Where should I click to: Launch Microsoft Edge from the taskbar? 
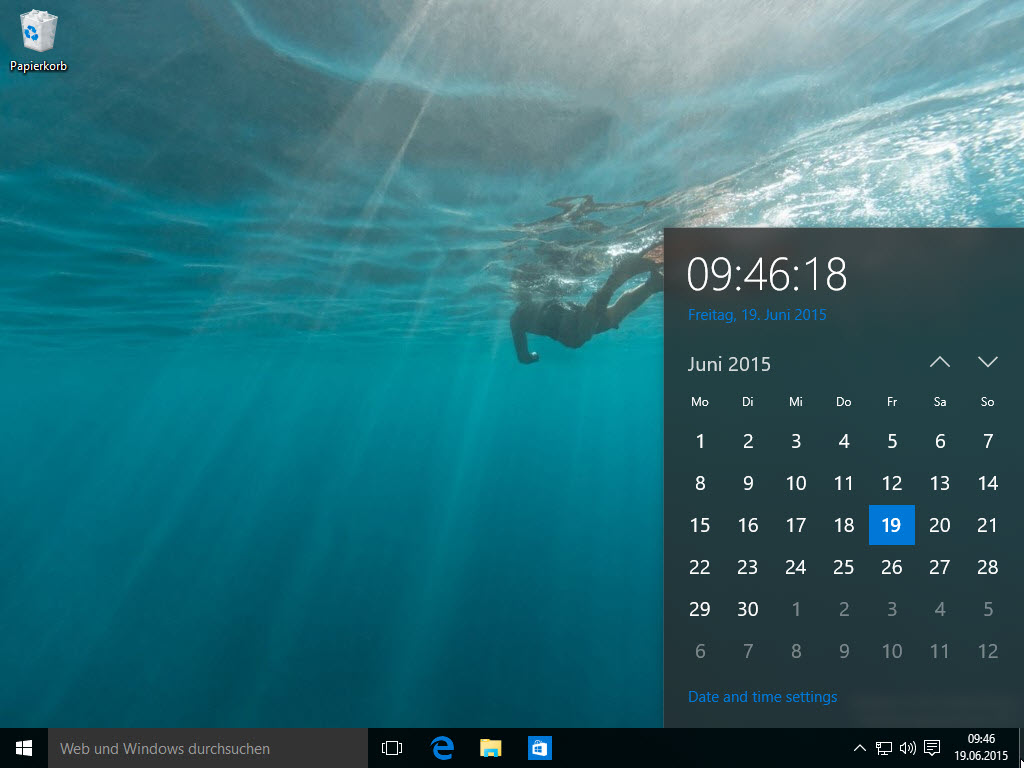pyautogui.click(x=442, y=748)
